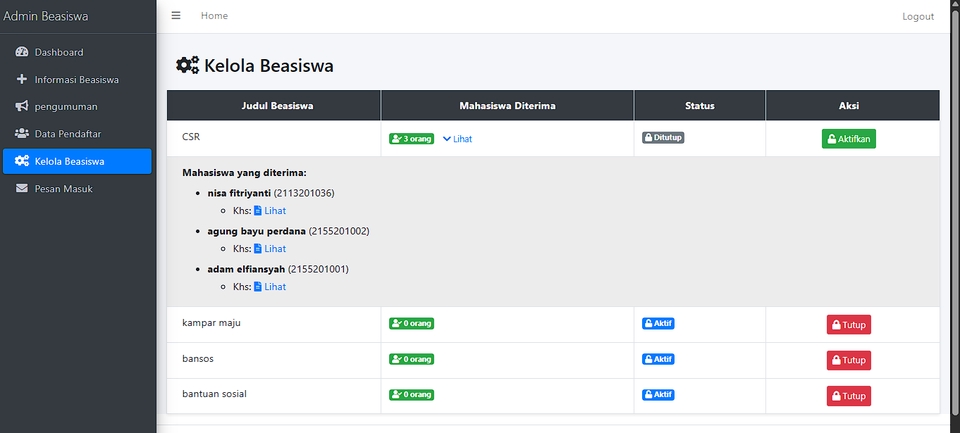This screenshot has height=433, width=960.
Task: Click the 3 orang badge for CSR
Action: click(411, 139)
